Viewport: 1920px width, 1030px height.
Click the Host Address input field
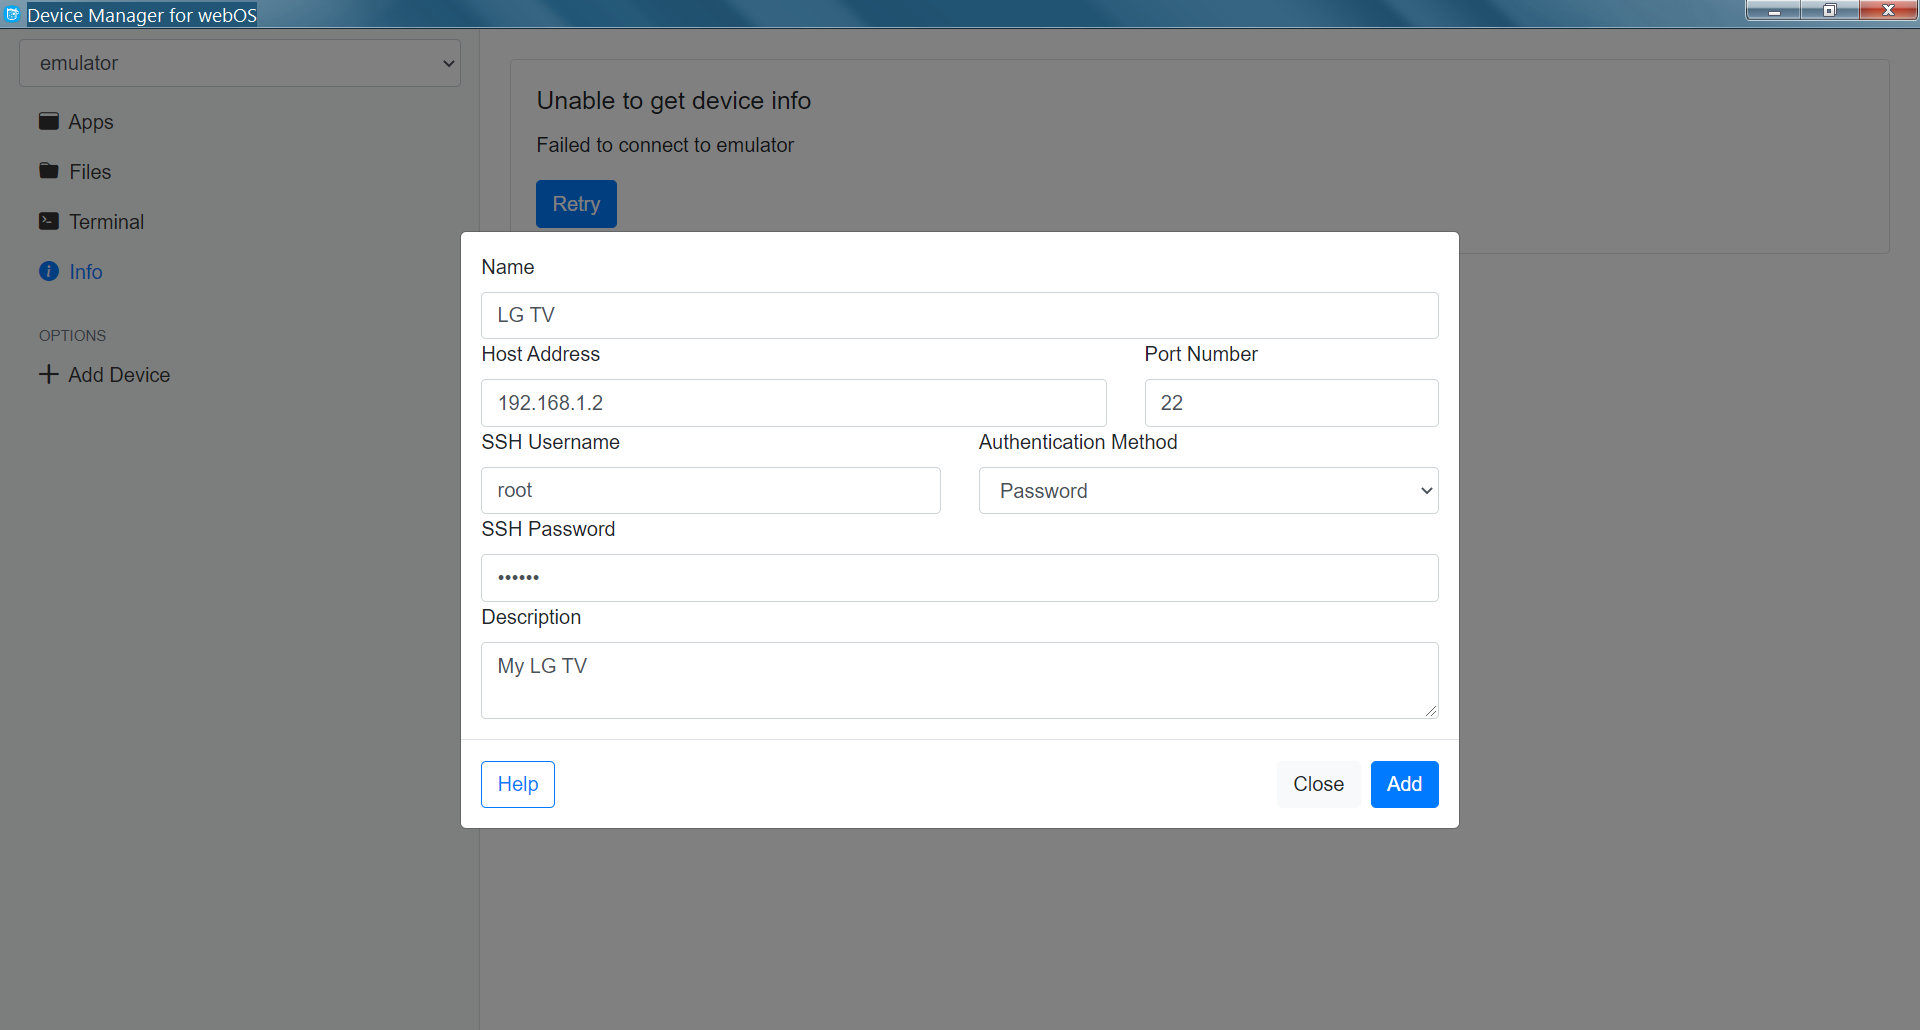[x=793, y=403]
